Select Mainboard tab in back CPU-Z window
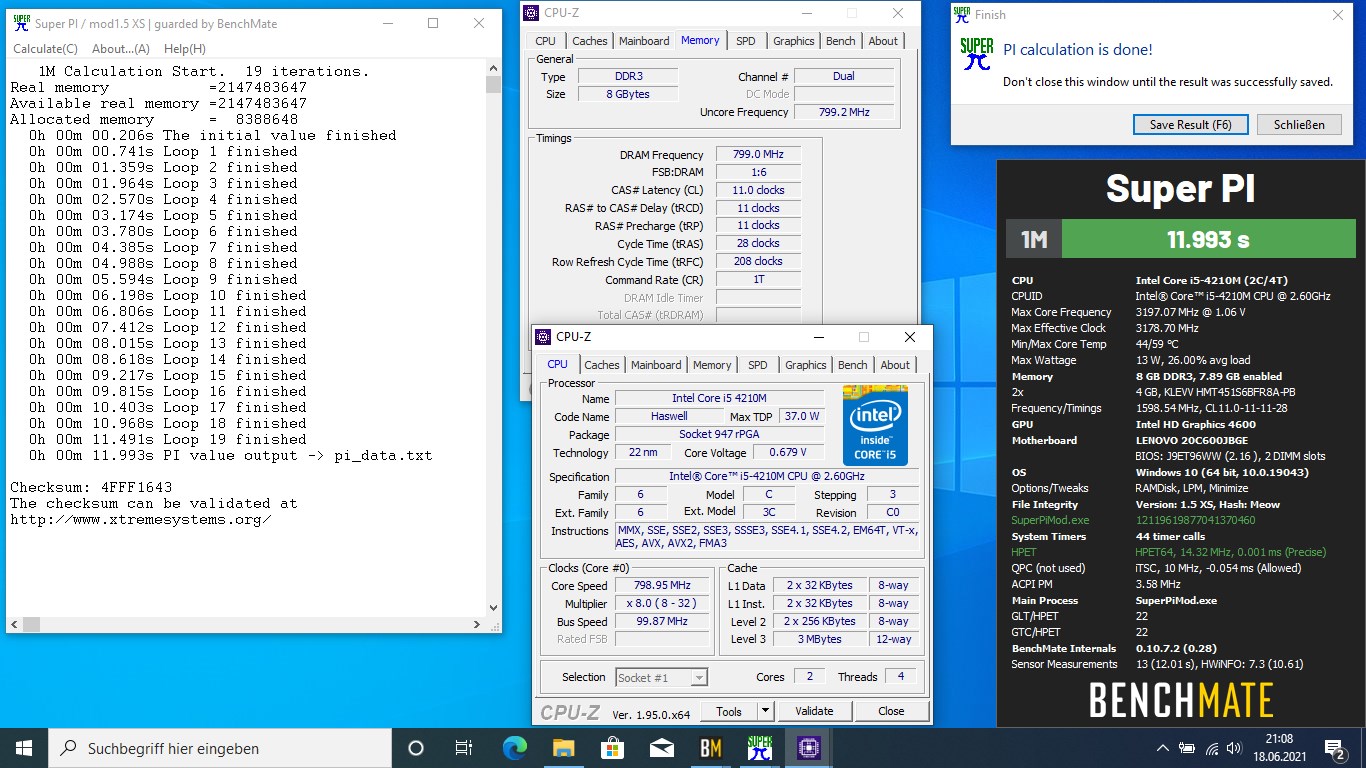Viewport: 1366px width, 768px height. click(644, 41)
